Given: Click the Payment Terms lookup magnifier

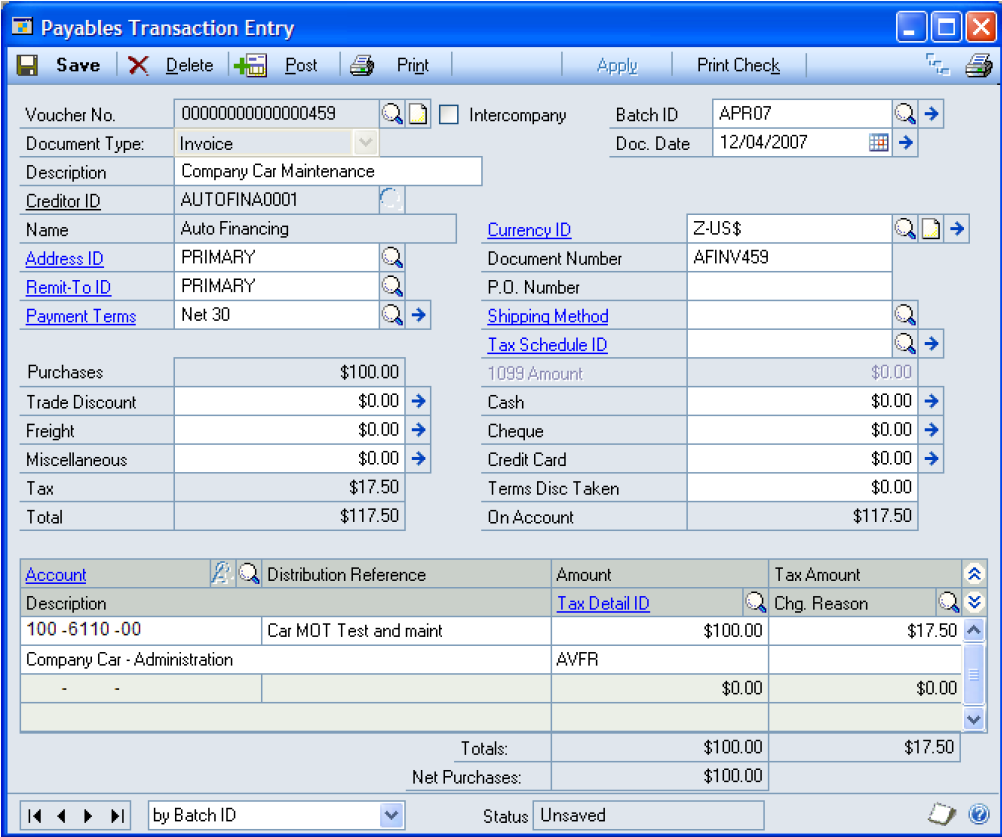Looking at the screenshot, I should tap(392, 315).
